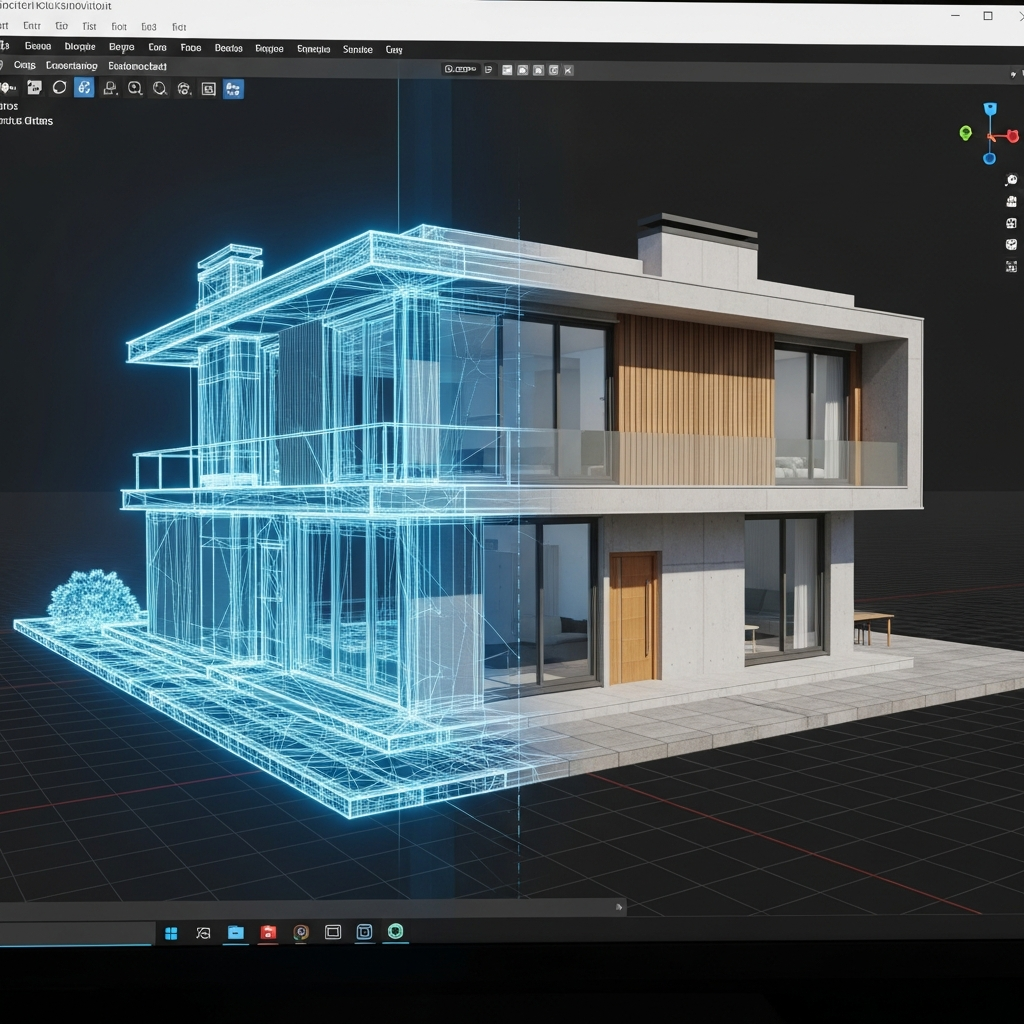The height and width of the screenshot is (1024, 1024).
Task: Click the top blue axis on navigation gizmo
Action: pyautogui.click(x=990, y=109)
